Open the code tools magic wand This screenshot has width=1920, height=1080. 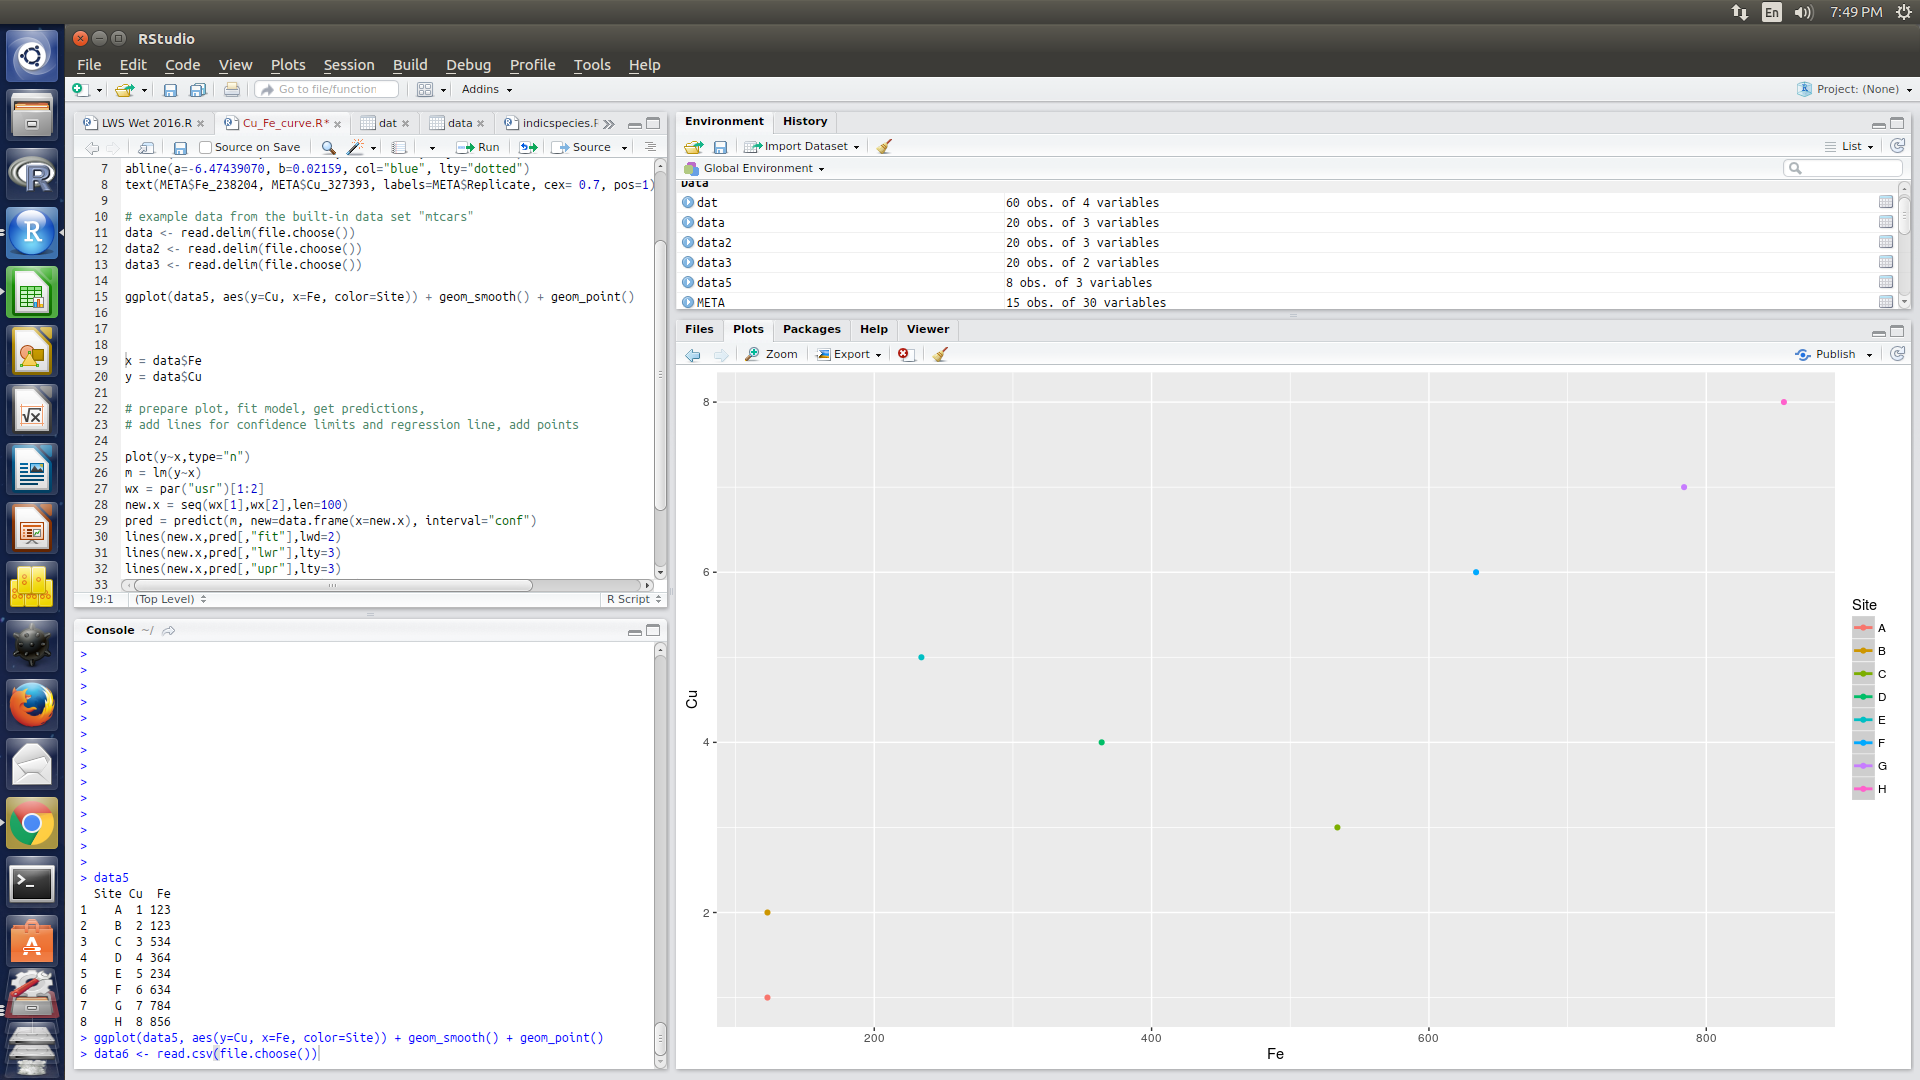coord(355,147)
